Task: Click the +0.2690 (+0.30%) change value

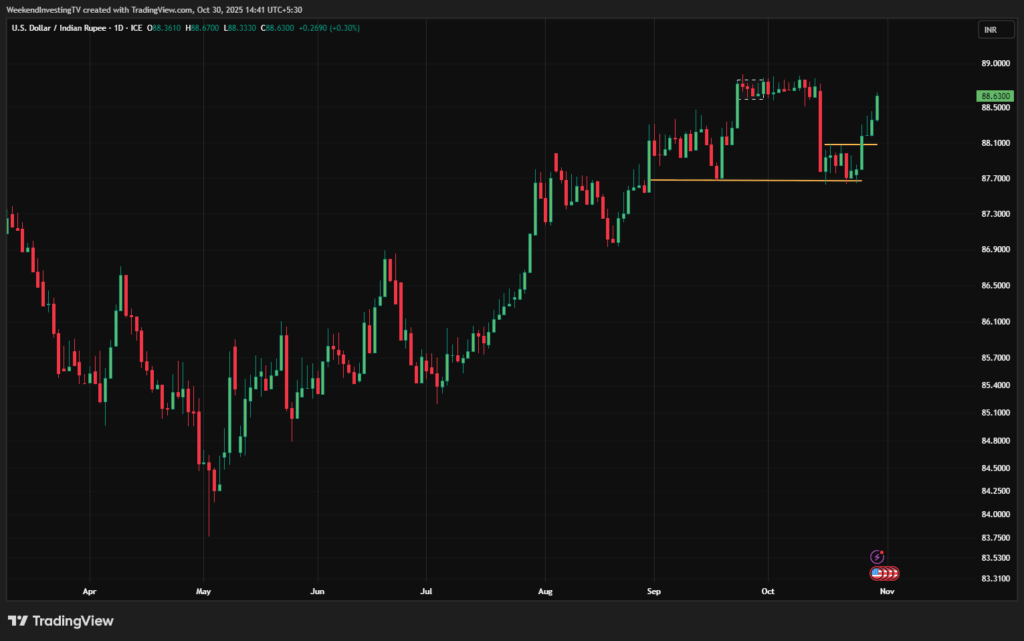Action: coord(332,28)
